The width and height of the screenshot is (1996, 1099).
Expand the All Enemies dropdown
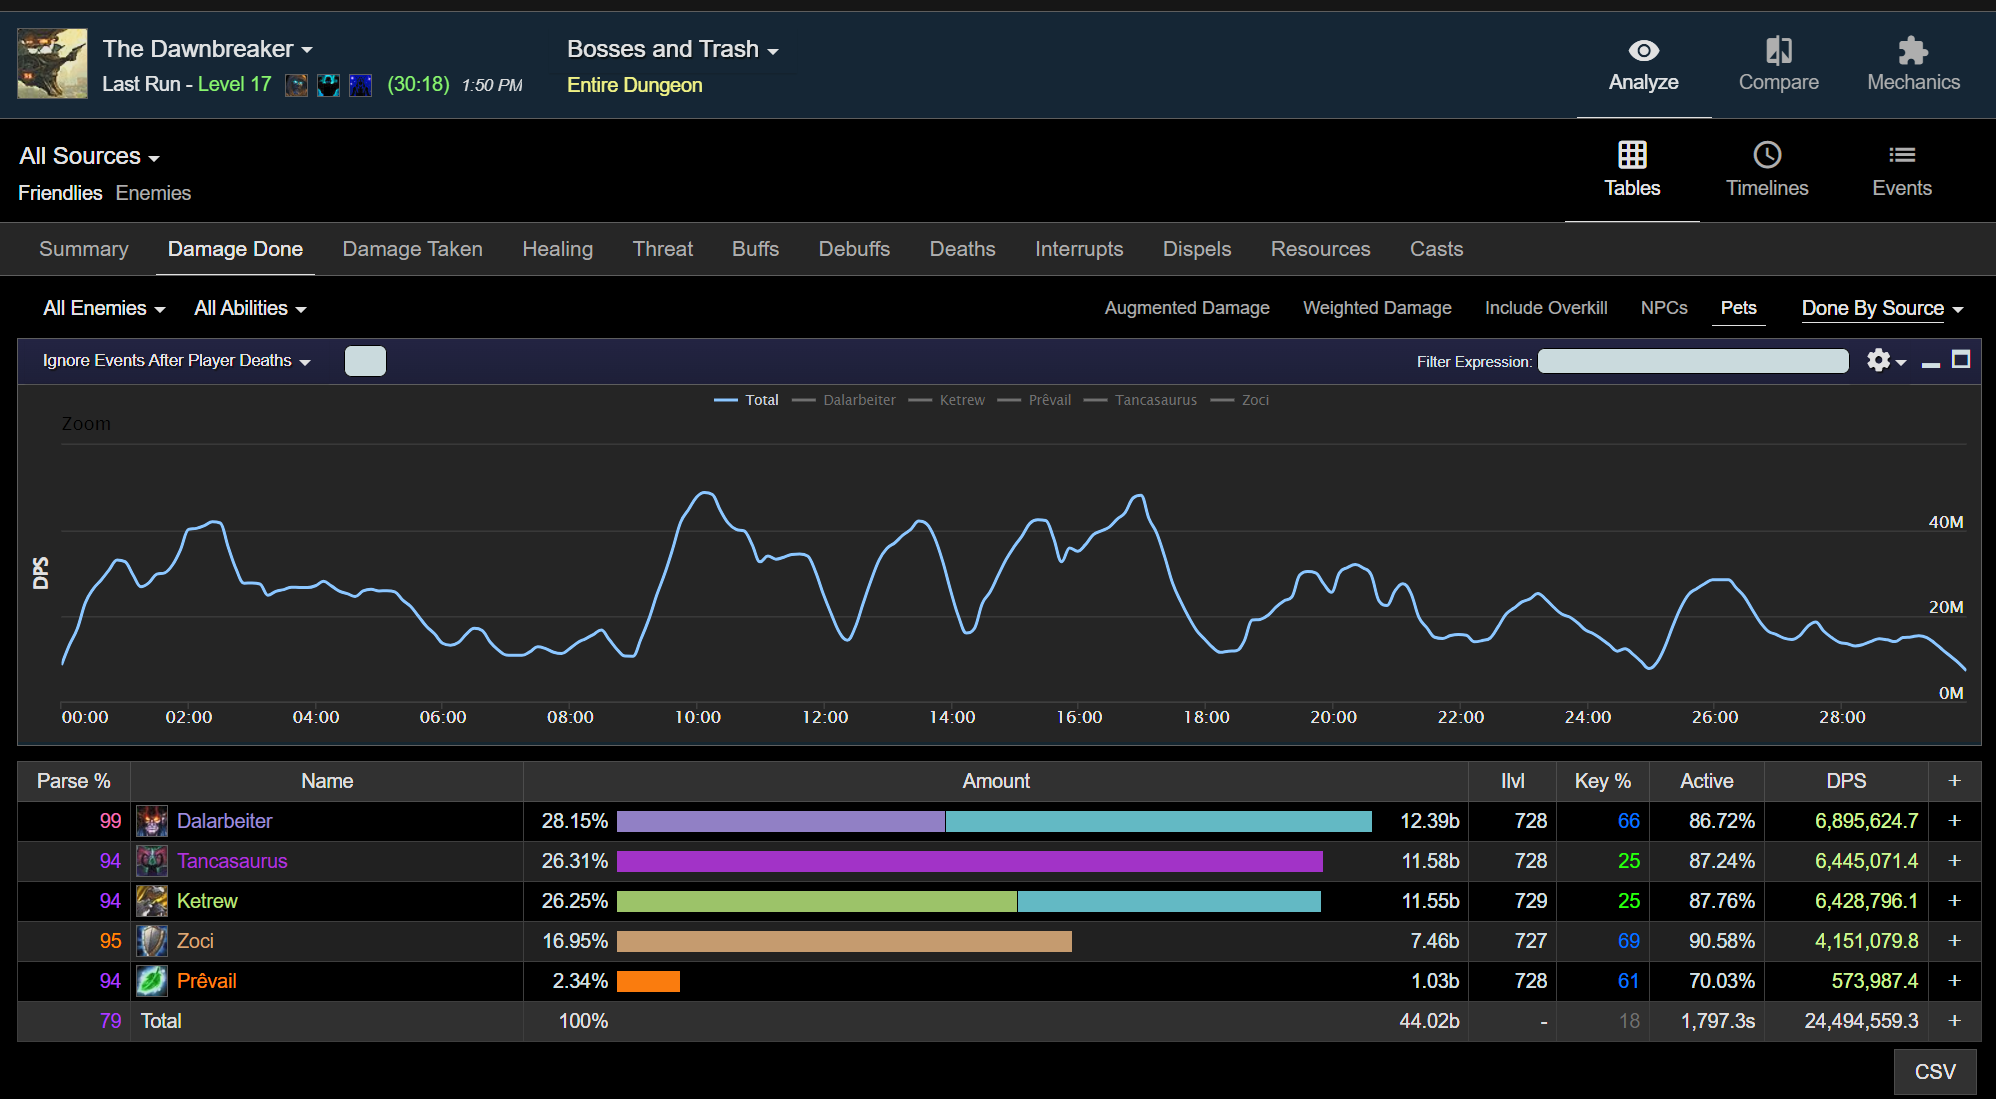pyautogui.click(x=103, y=308)
